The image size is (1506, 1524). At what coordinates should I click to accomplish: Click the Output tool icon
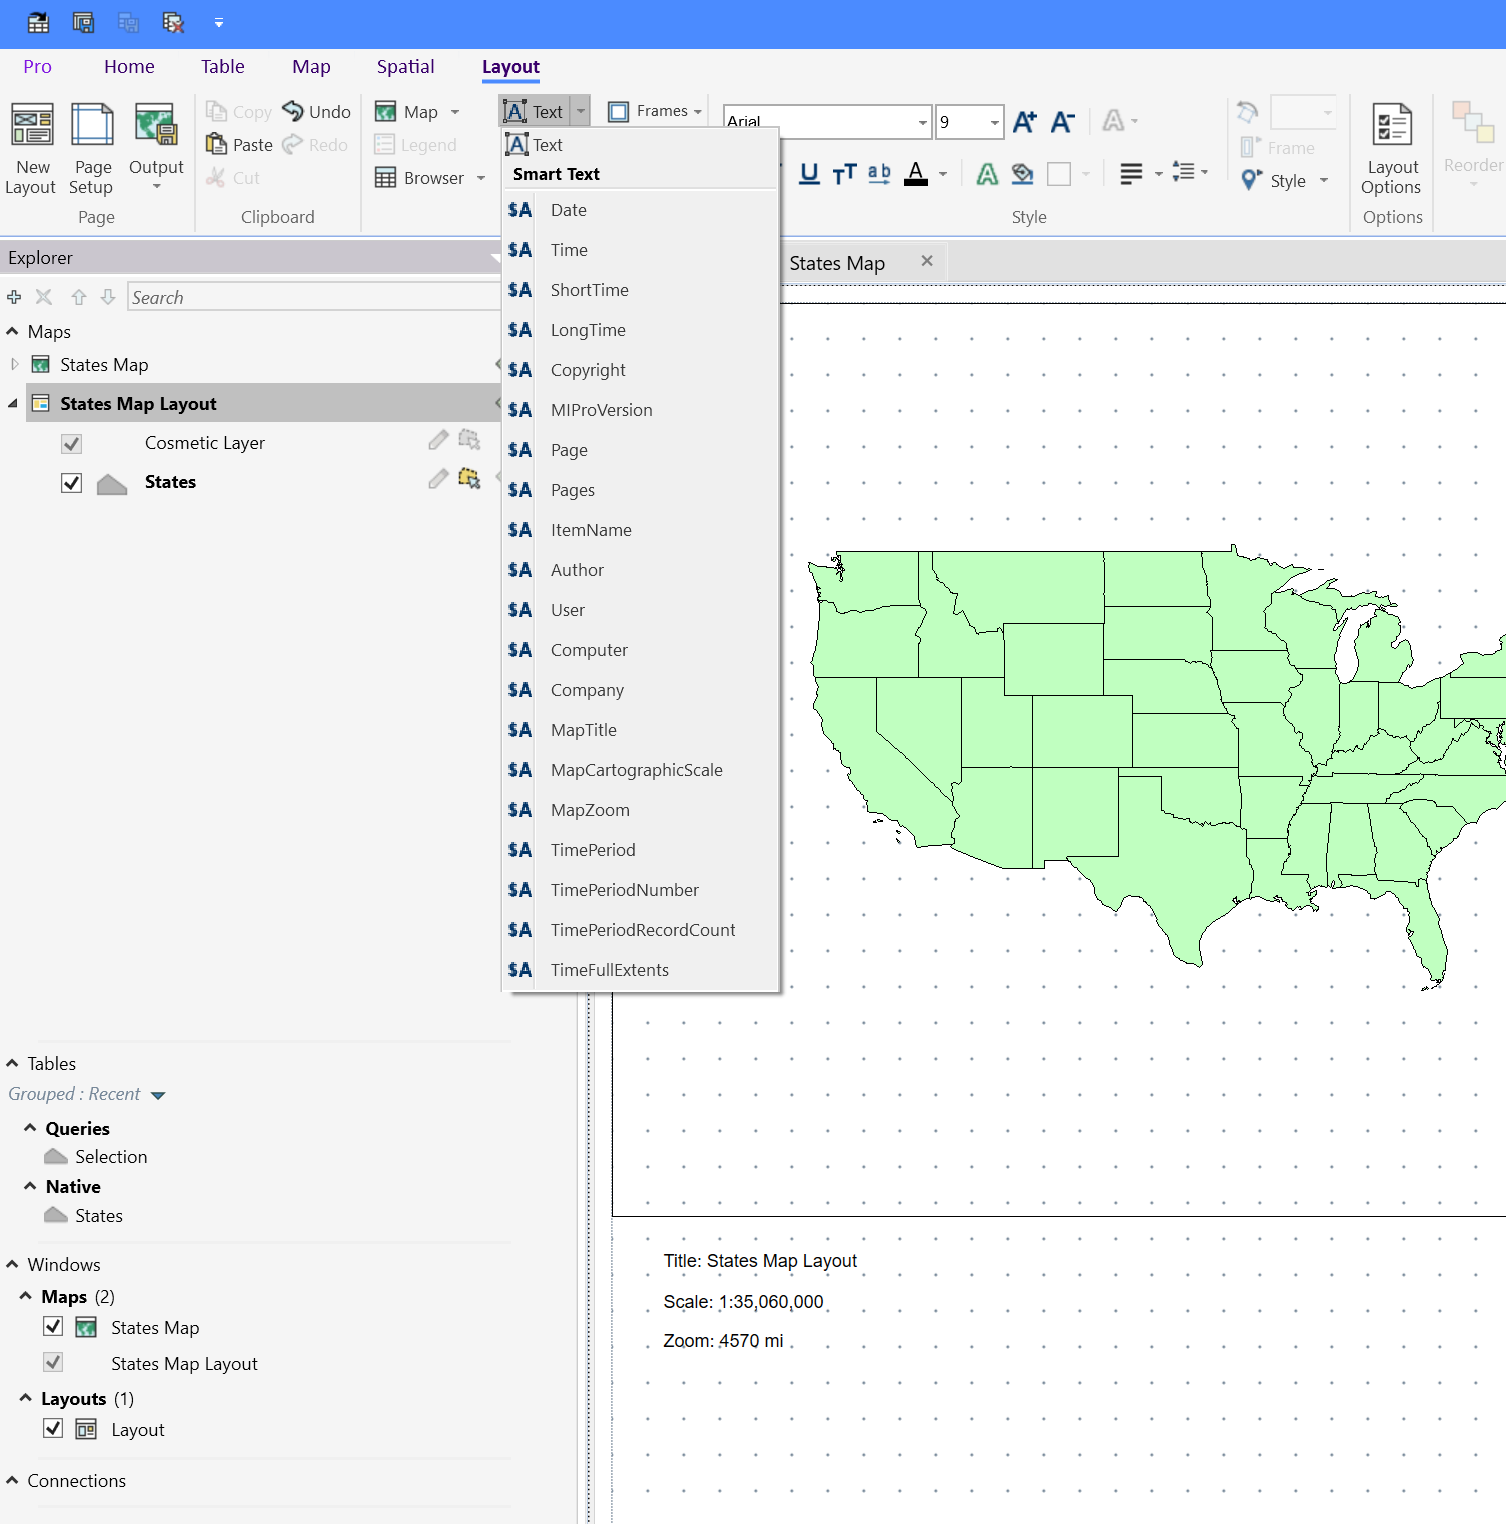pos(156,125)
